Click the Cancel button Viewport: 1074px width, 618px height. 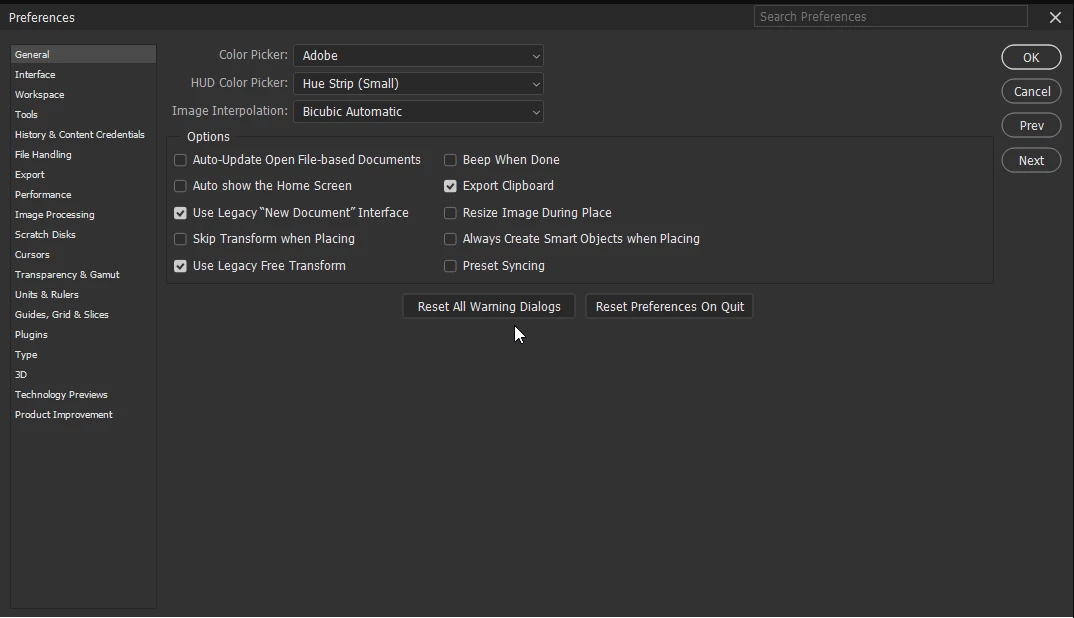[x=1031, y=91]
